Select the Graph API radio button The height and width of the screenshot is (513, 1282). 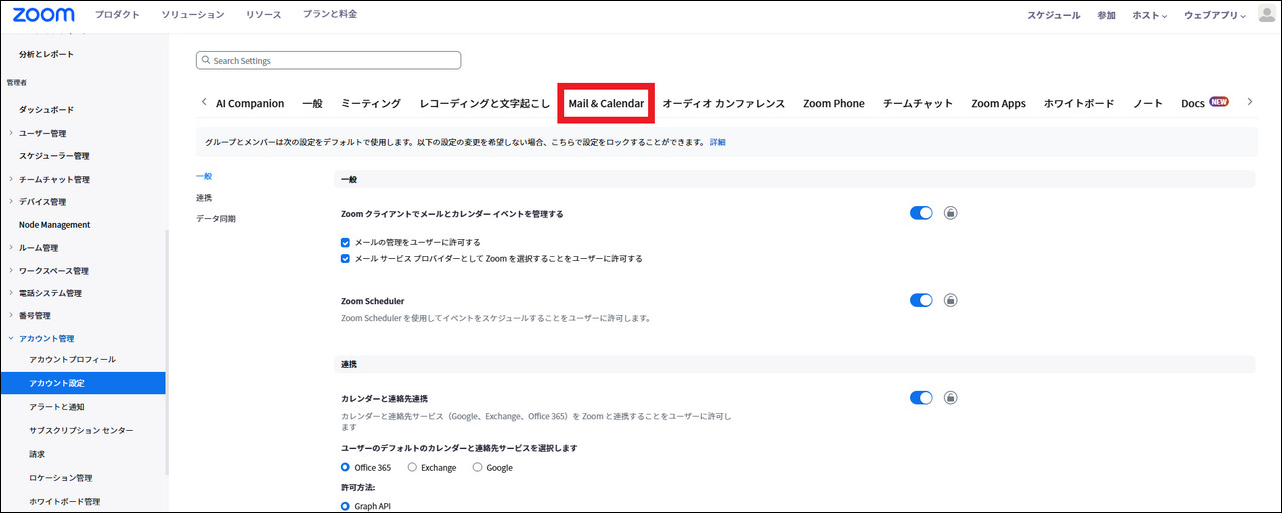(346, 506)
